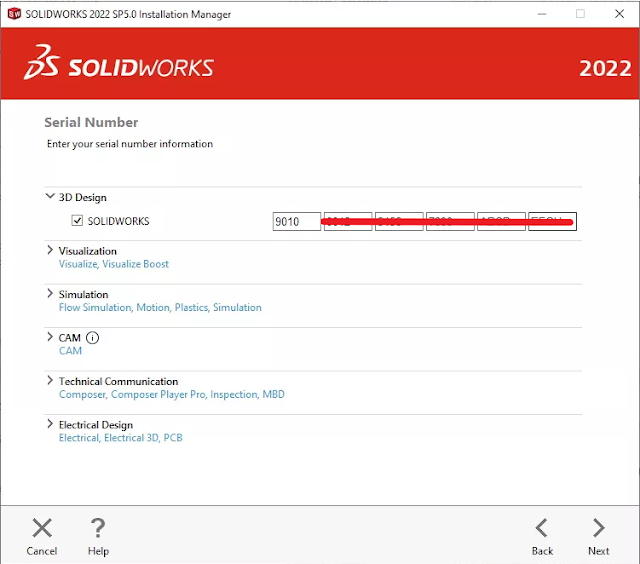The width and height of the screenshot is (640, 564).
Task: Click the Simulation heading text
Action: click(x=83, y=294)
